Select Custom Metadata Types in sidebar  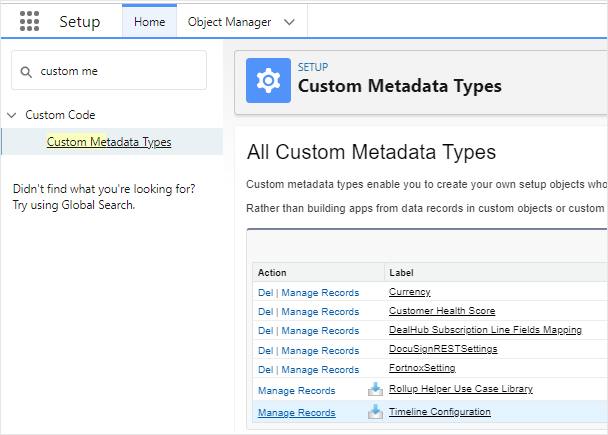[109, 142]
